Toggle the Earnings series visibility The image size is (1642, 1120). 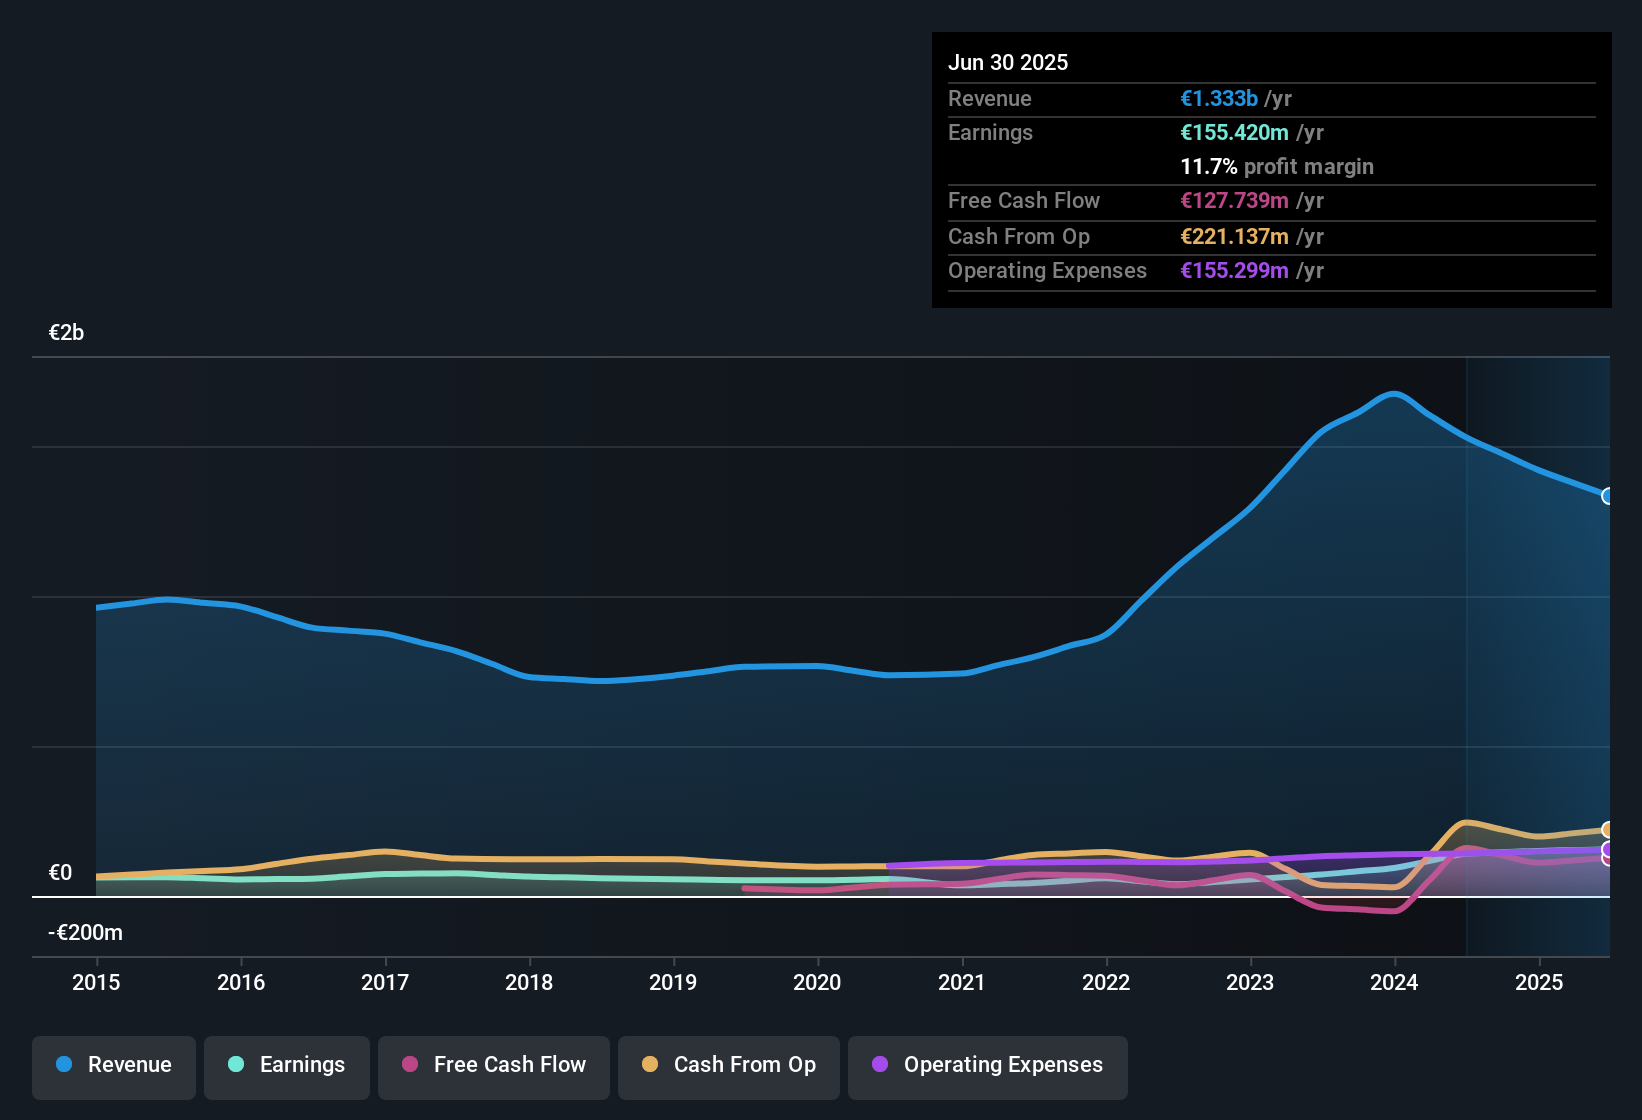tap(287, 1065)
